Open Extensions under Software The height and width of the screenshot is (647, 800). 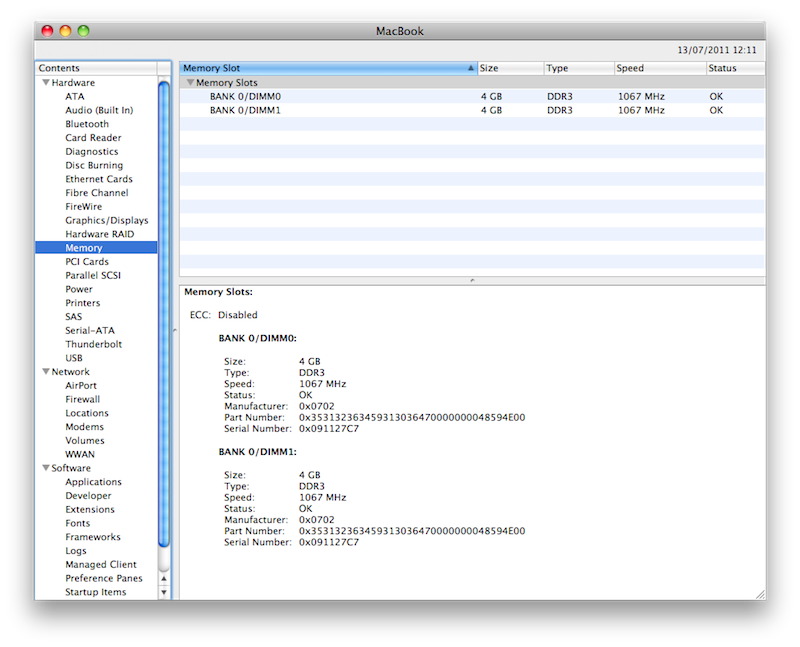[90, 510]
